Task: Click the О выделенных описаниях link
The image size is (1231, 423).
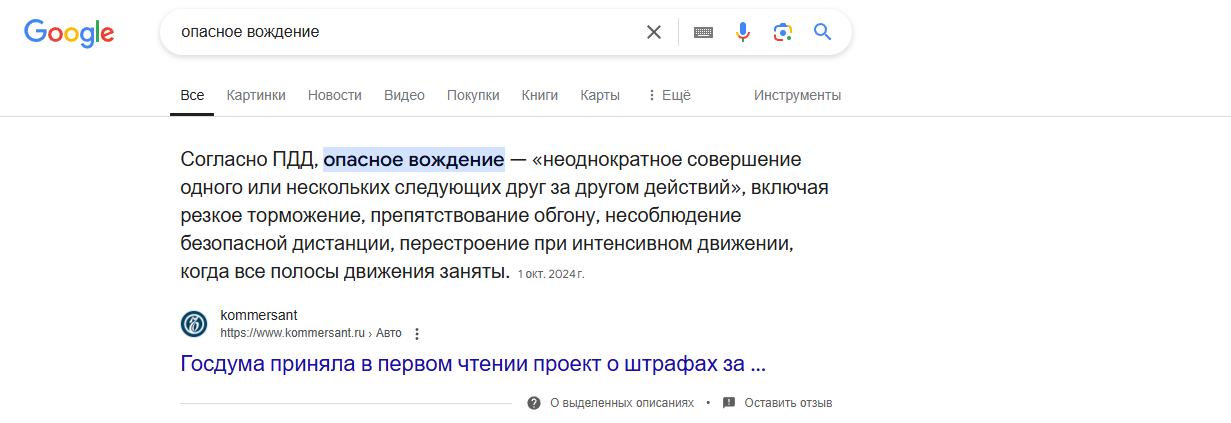Action: tap(622, 403)
